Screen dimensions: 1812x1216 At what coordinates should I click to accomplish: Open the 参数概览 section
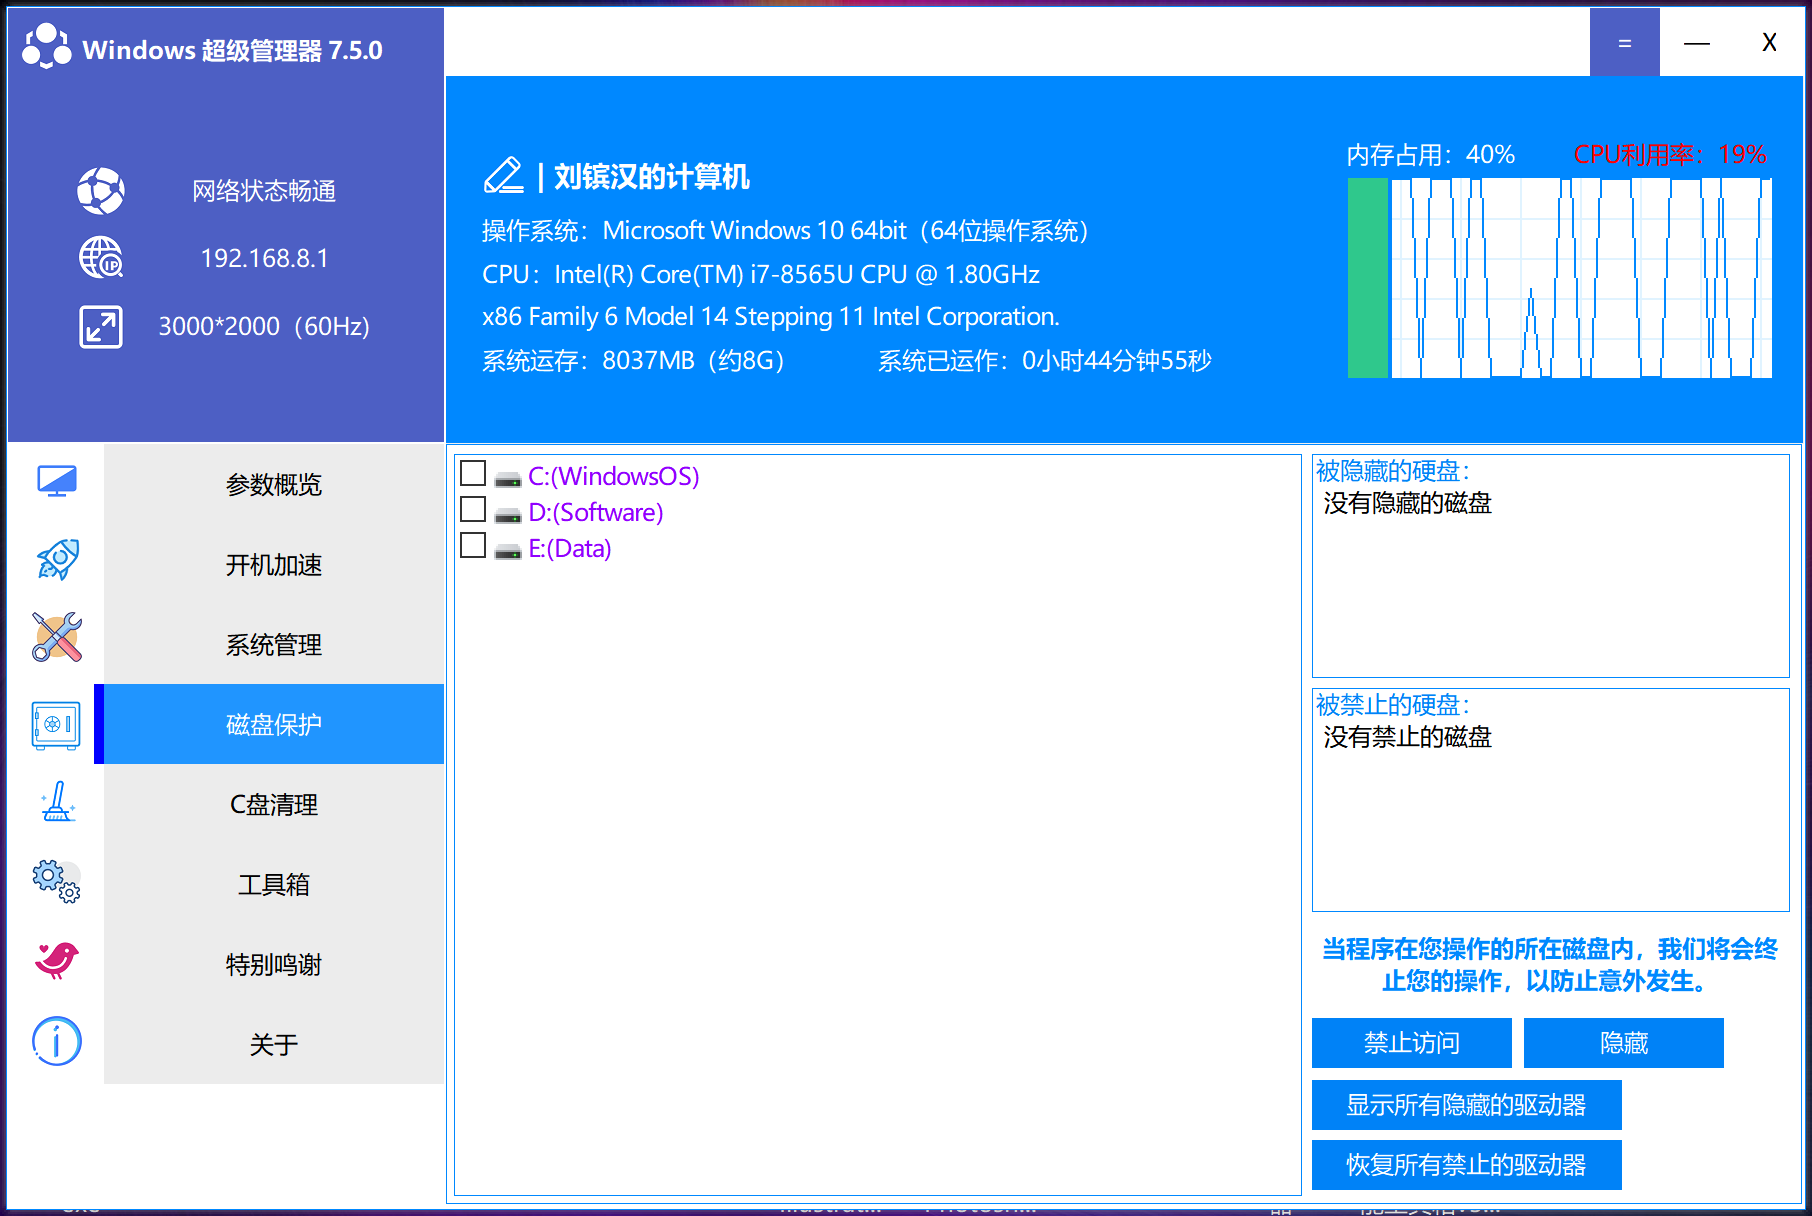pos(274,484)
